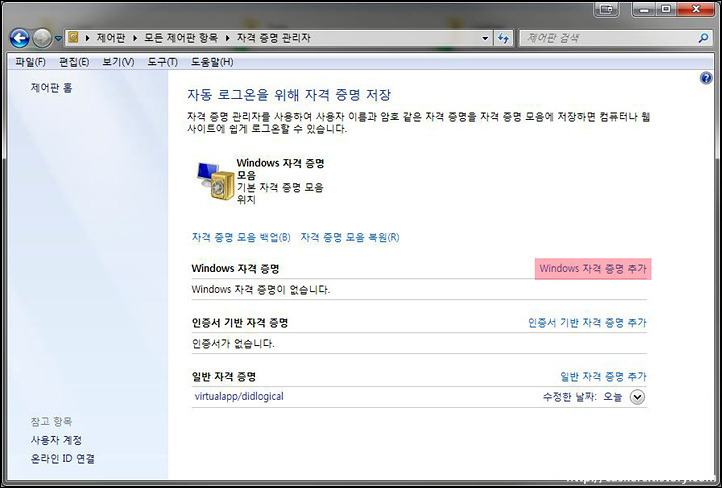Viewport: 722px width, 488px height.
Task: Click the title bar button left of minimize
Action: 606,9
